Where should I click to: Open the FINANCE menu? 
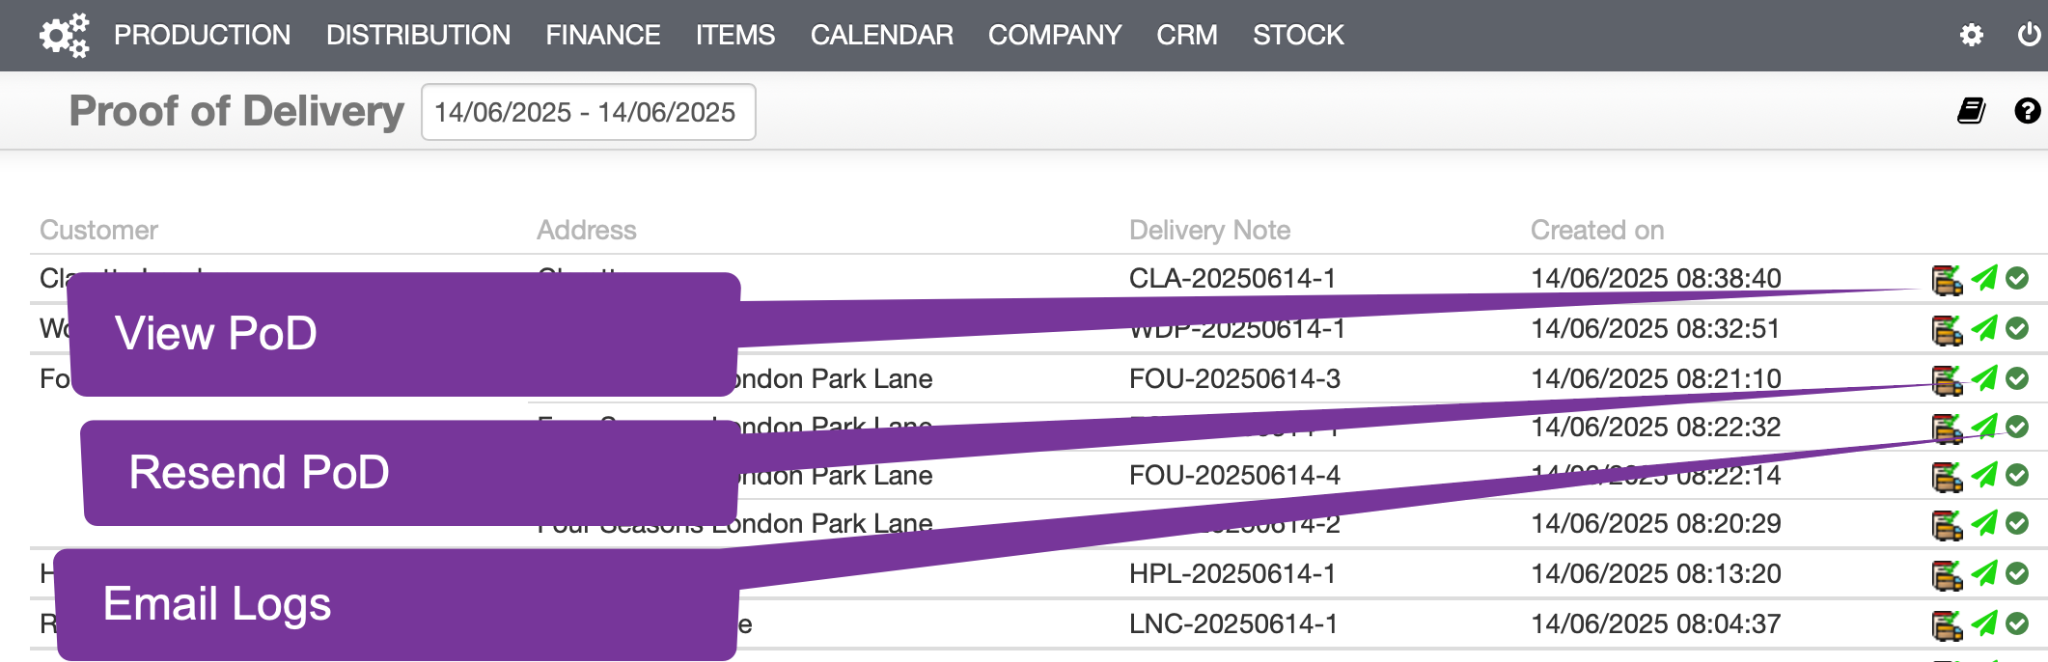click(x=603, y=35)
